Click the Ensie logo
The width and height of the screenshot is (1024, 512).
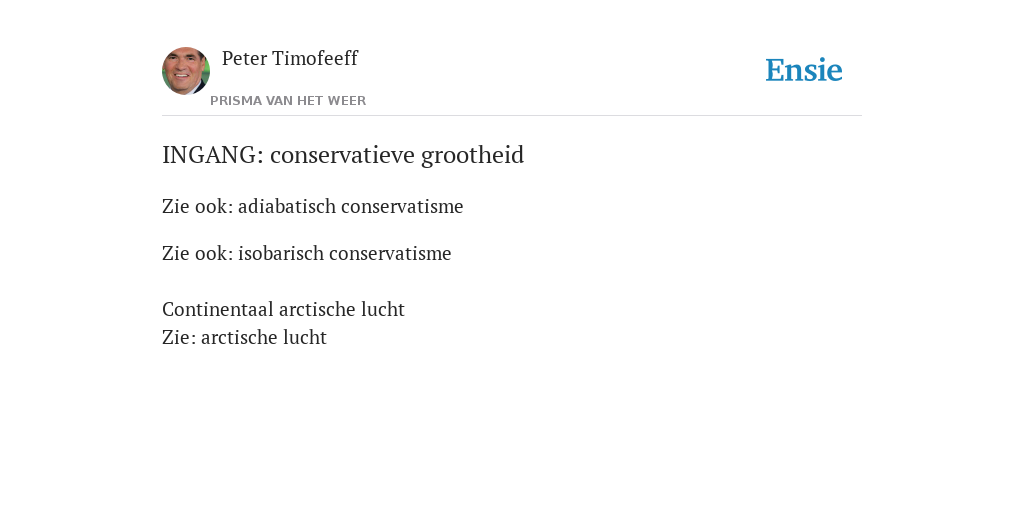804,70
